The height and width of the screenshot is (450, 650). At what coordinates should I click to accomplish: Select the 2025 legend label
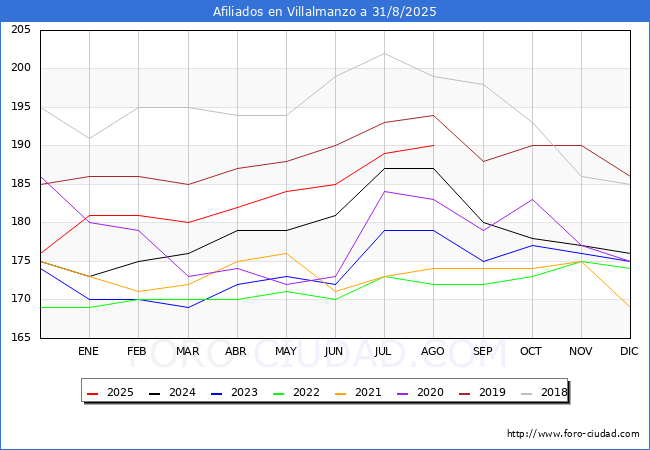tap(120, 392)
